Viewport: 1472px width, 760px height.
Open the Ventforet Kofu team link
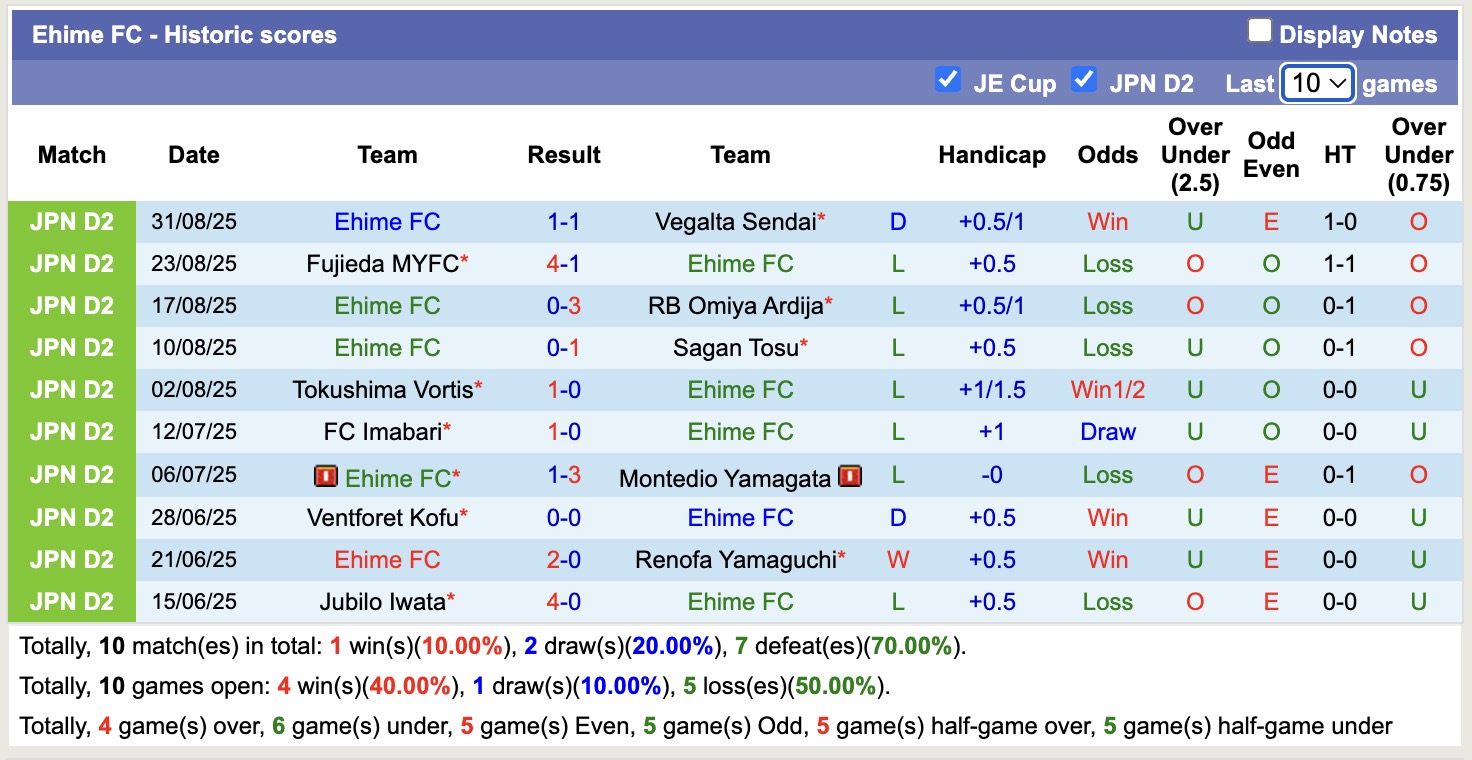(x=382, y=518)
